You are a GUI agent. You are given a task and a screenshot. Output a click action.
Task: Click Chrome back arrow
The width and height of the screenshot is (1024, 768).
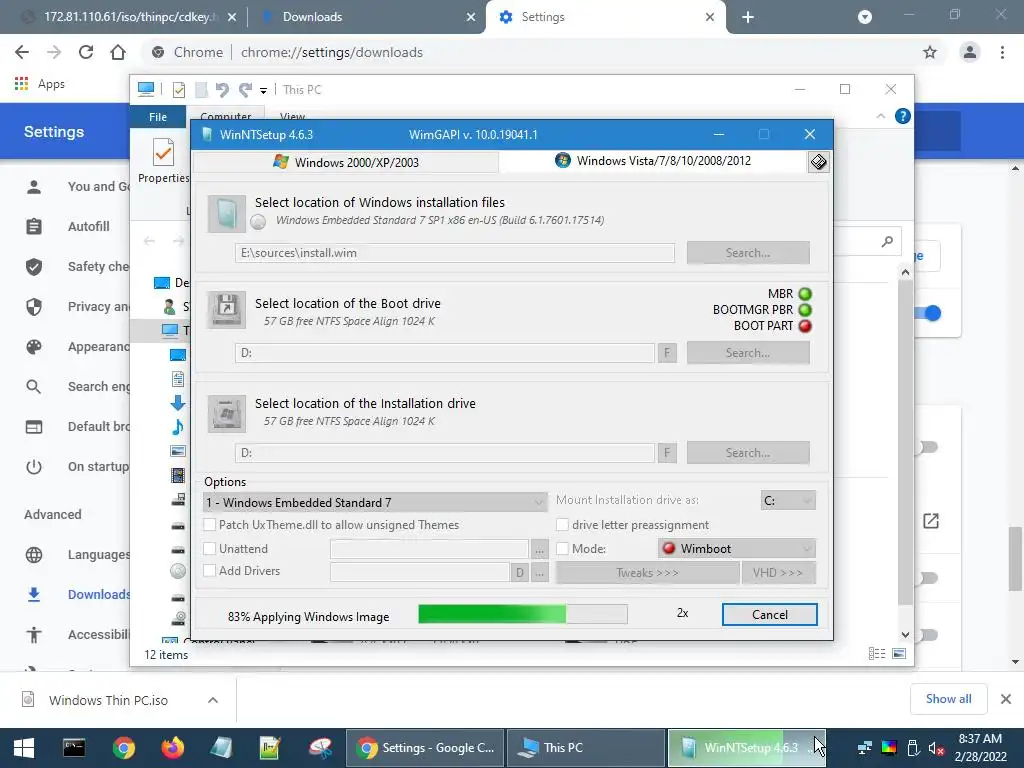pyautogui.click(x=22, y=52)
